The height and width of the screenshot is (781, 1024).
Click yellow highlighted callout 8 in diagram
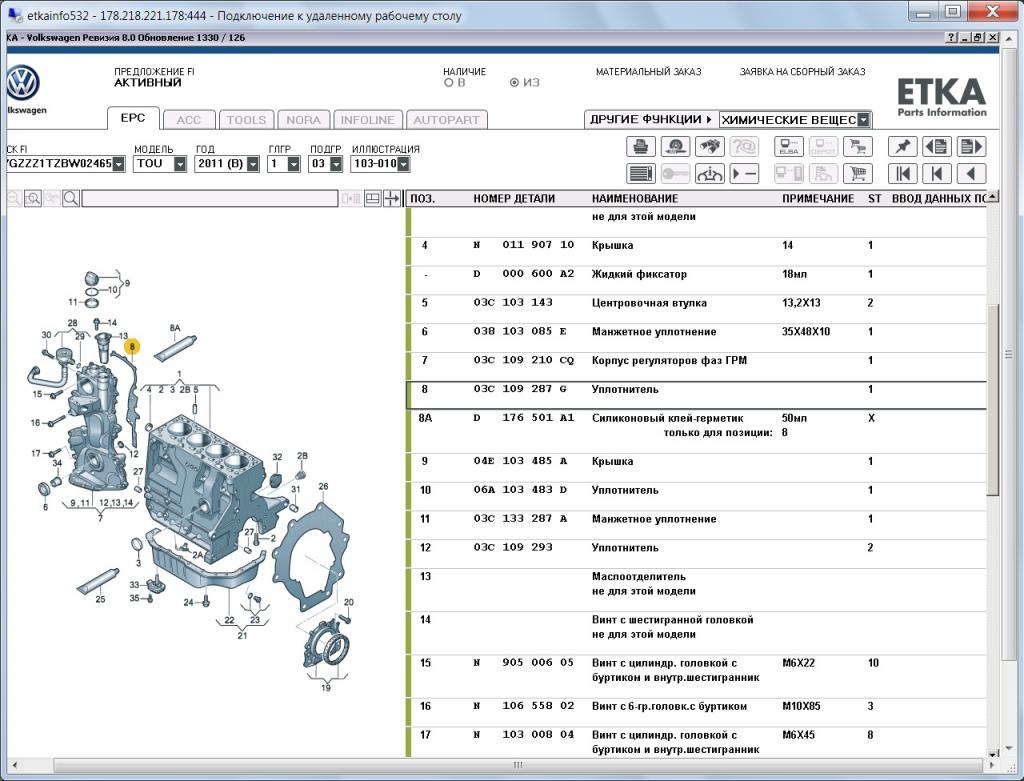[132, 346]
